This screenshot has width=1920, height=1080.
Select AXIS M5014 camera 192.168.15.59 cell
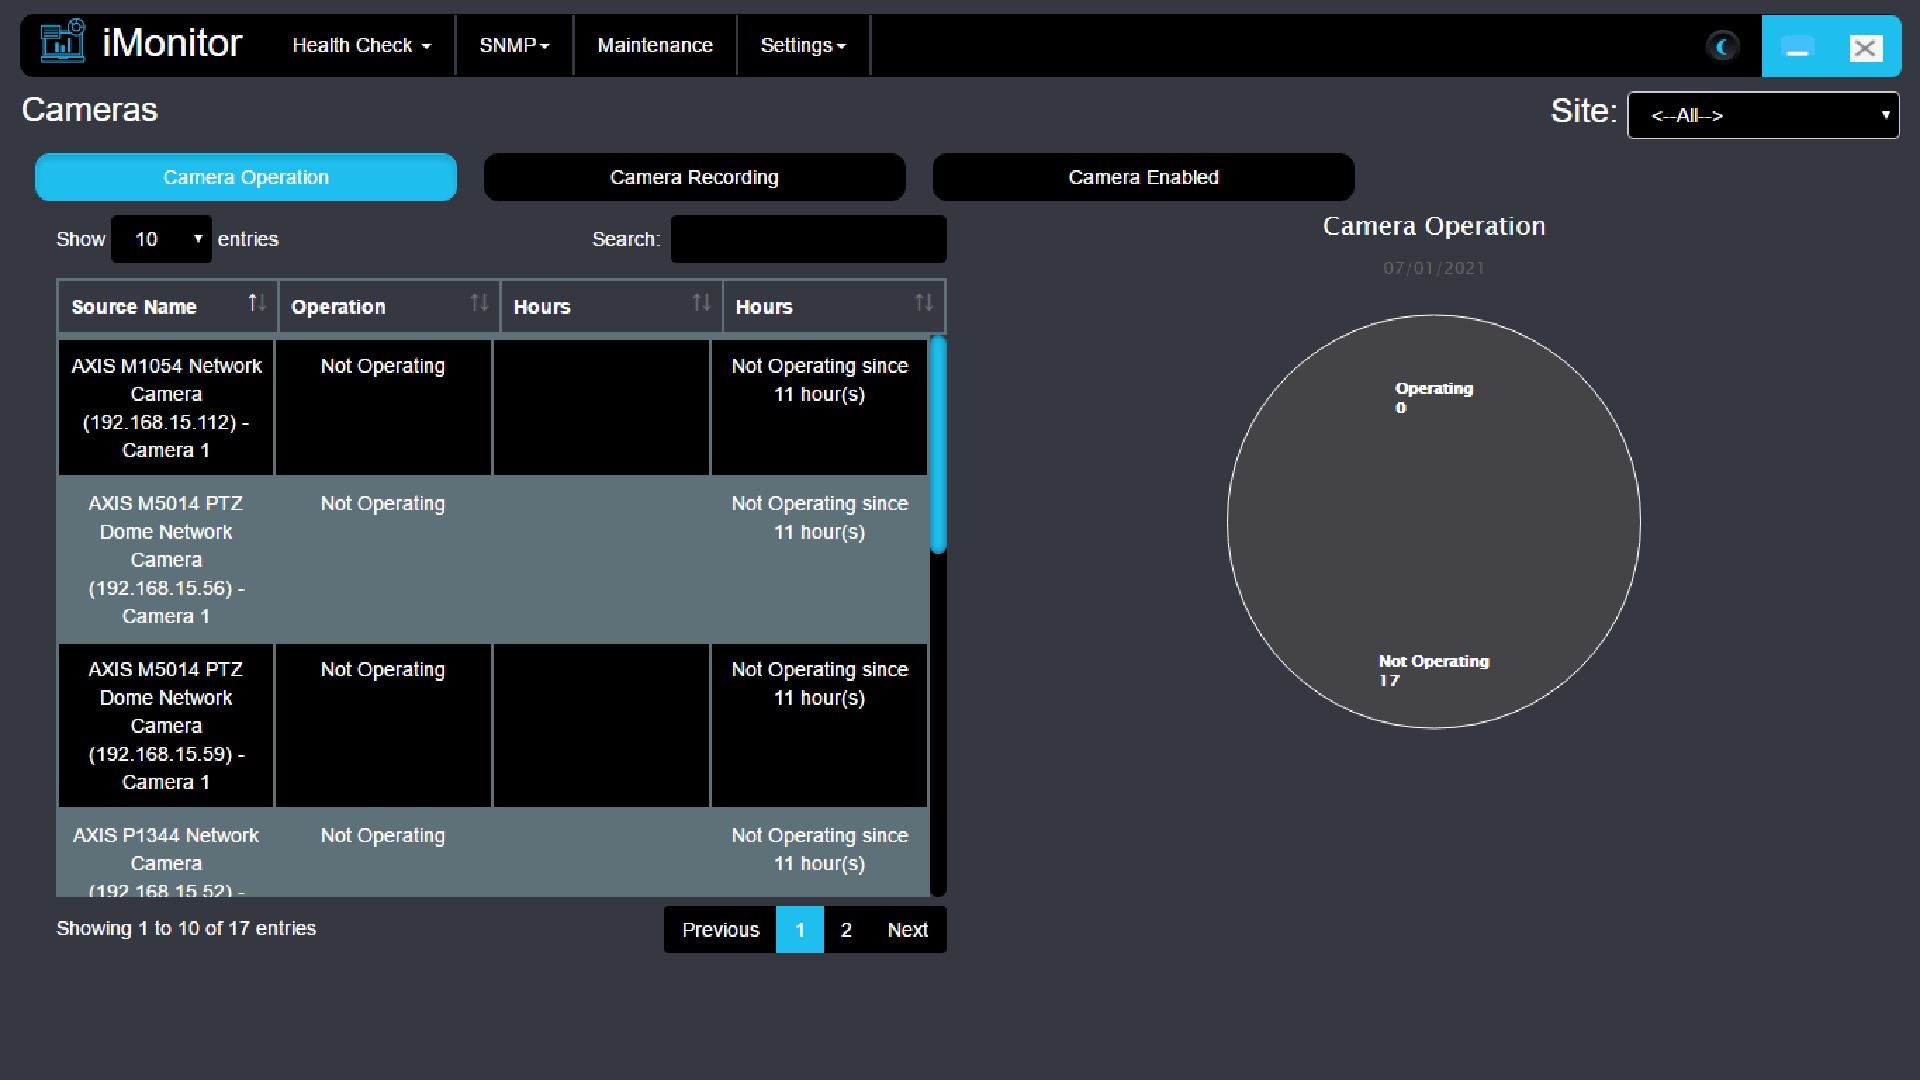[166, 726]
